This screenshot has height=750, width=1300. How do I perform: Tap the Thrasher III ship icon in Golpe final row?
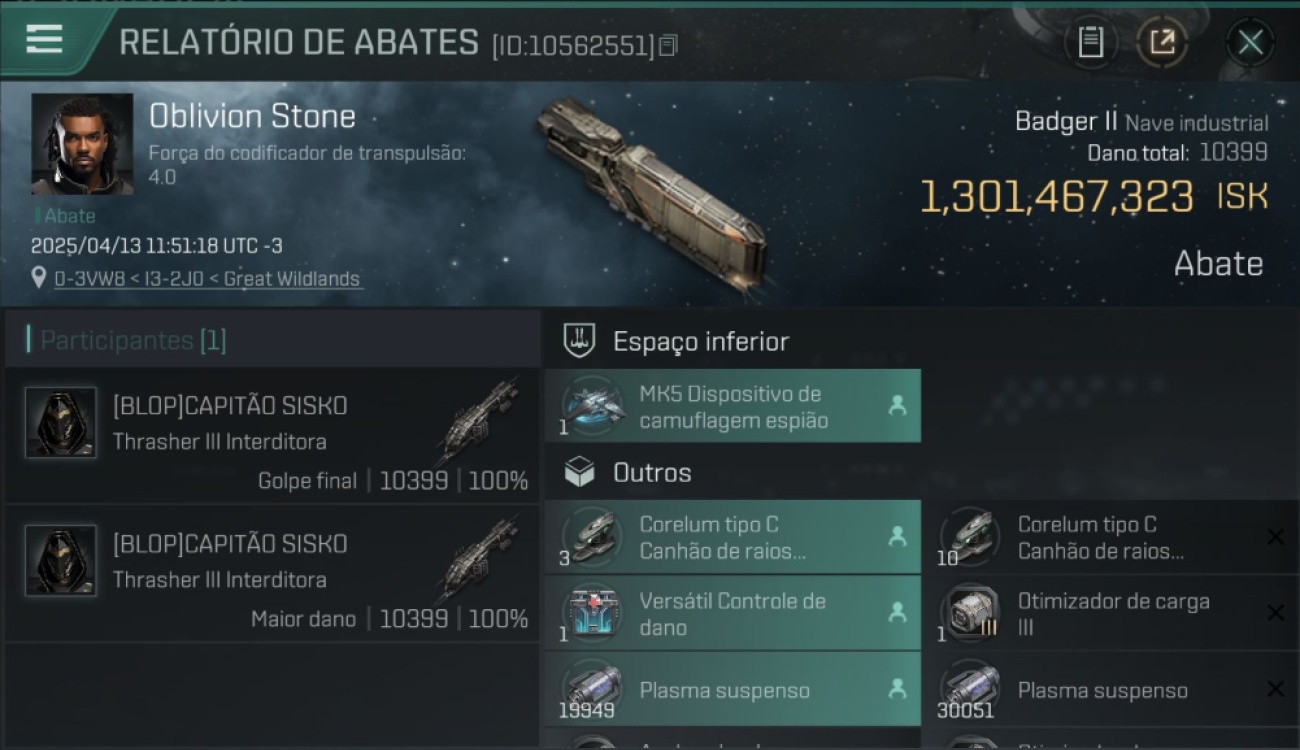click(478, 421)
